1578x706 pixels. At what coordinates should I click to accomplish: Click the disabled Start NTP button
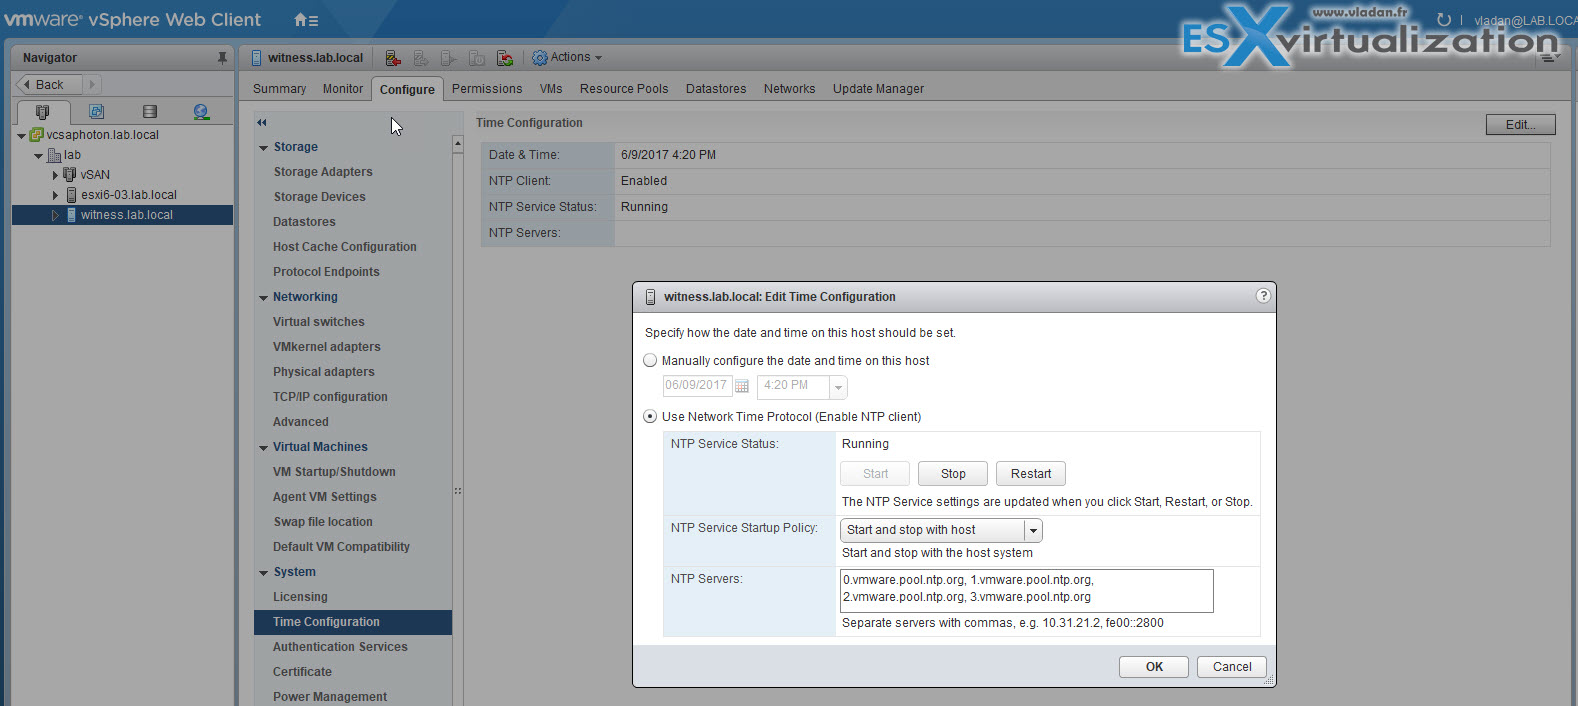click(x=875, y=474)
